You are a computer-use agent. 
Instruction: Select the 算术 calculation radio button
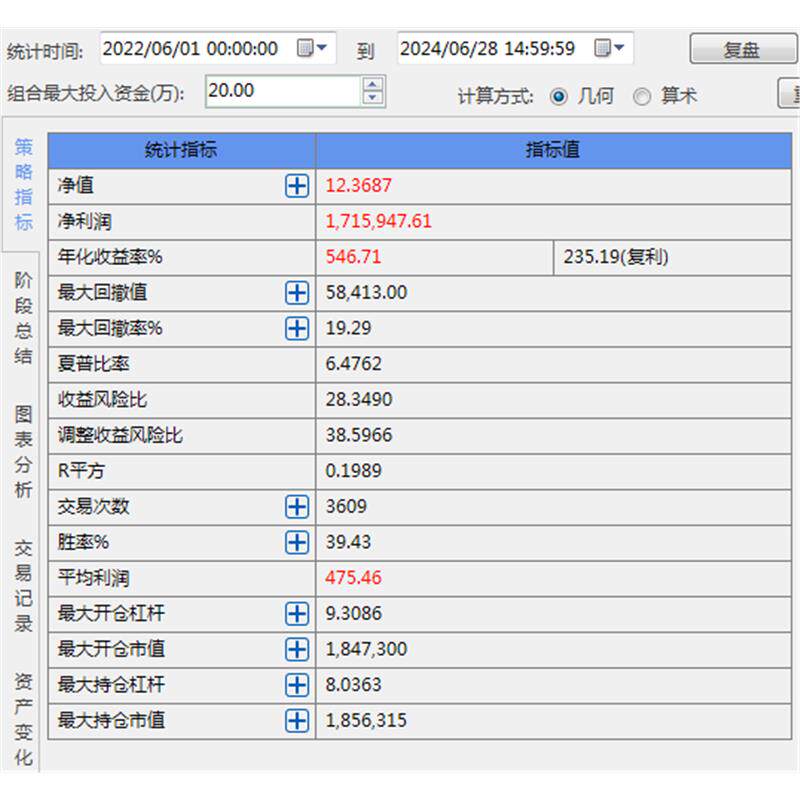pyautogui.click(x=642, y=96)
